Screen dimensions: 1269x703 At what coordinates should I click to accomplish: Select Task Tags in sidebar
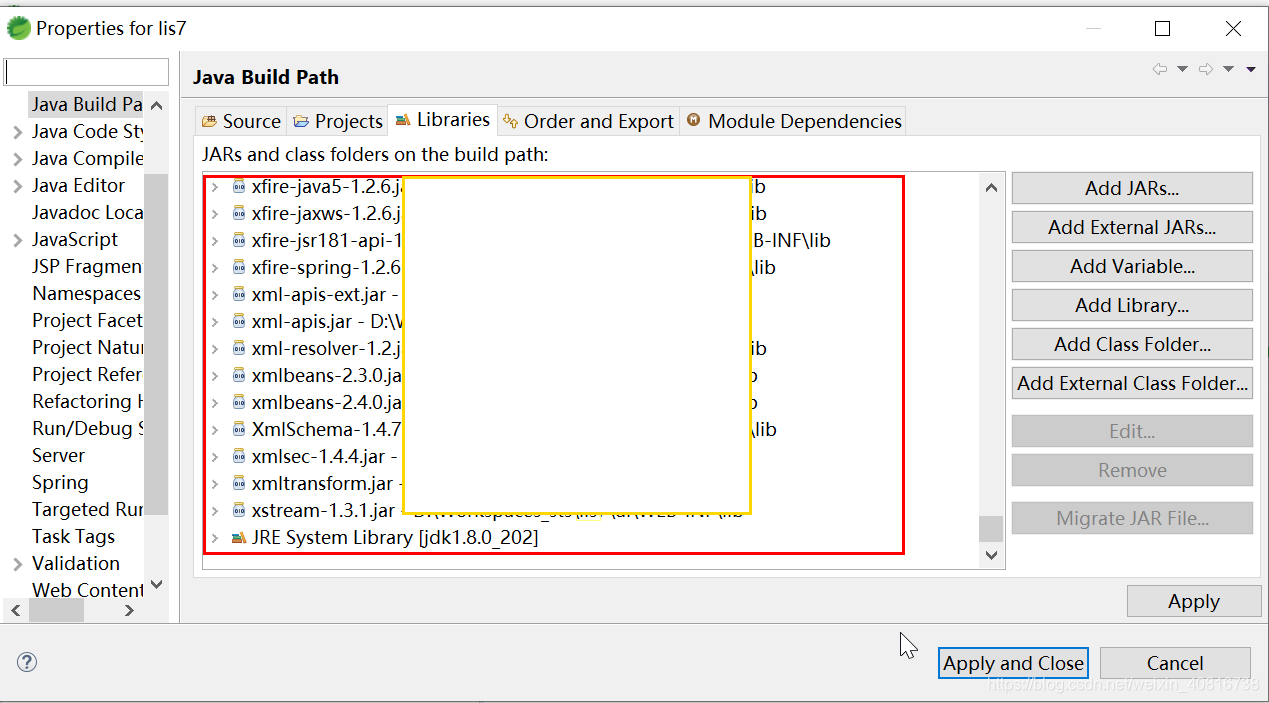pos(73,537)
